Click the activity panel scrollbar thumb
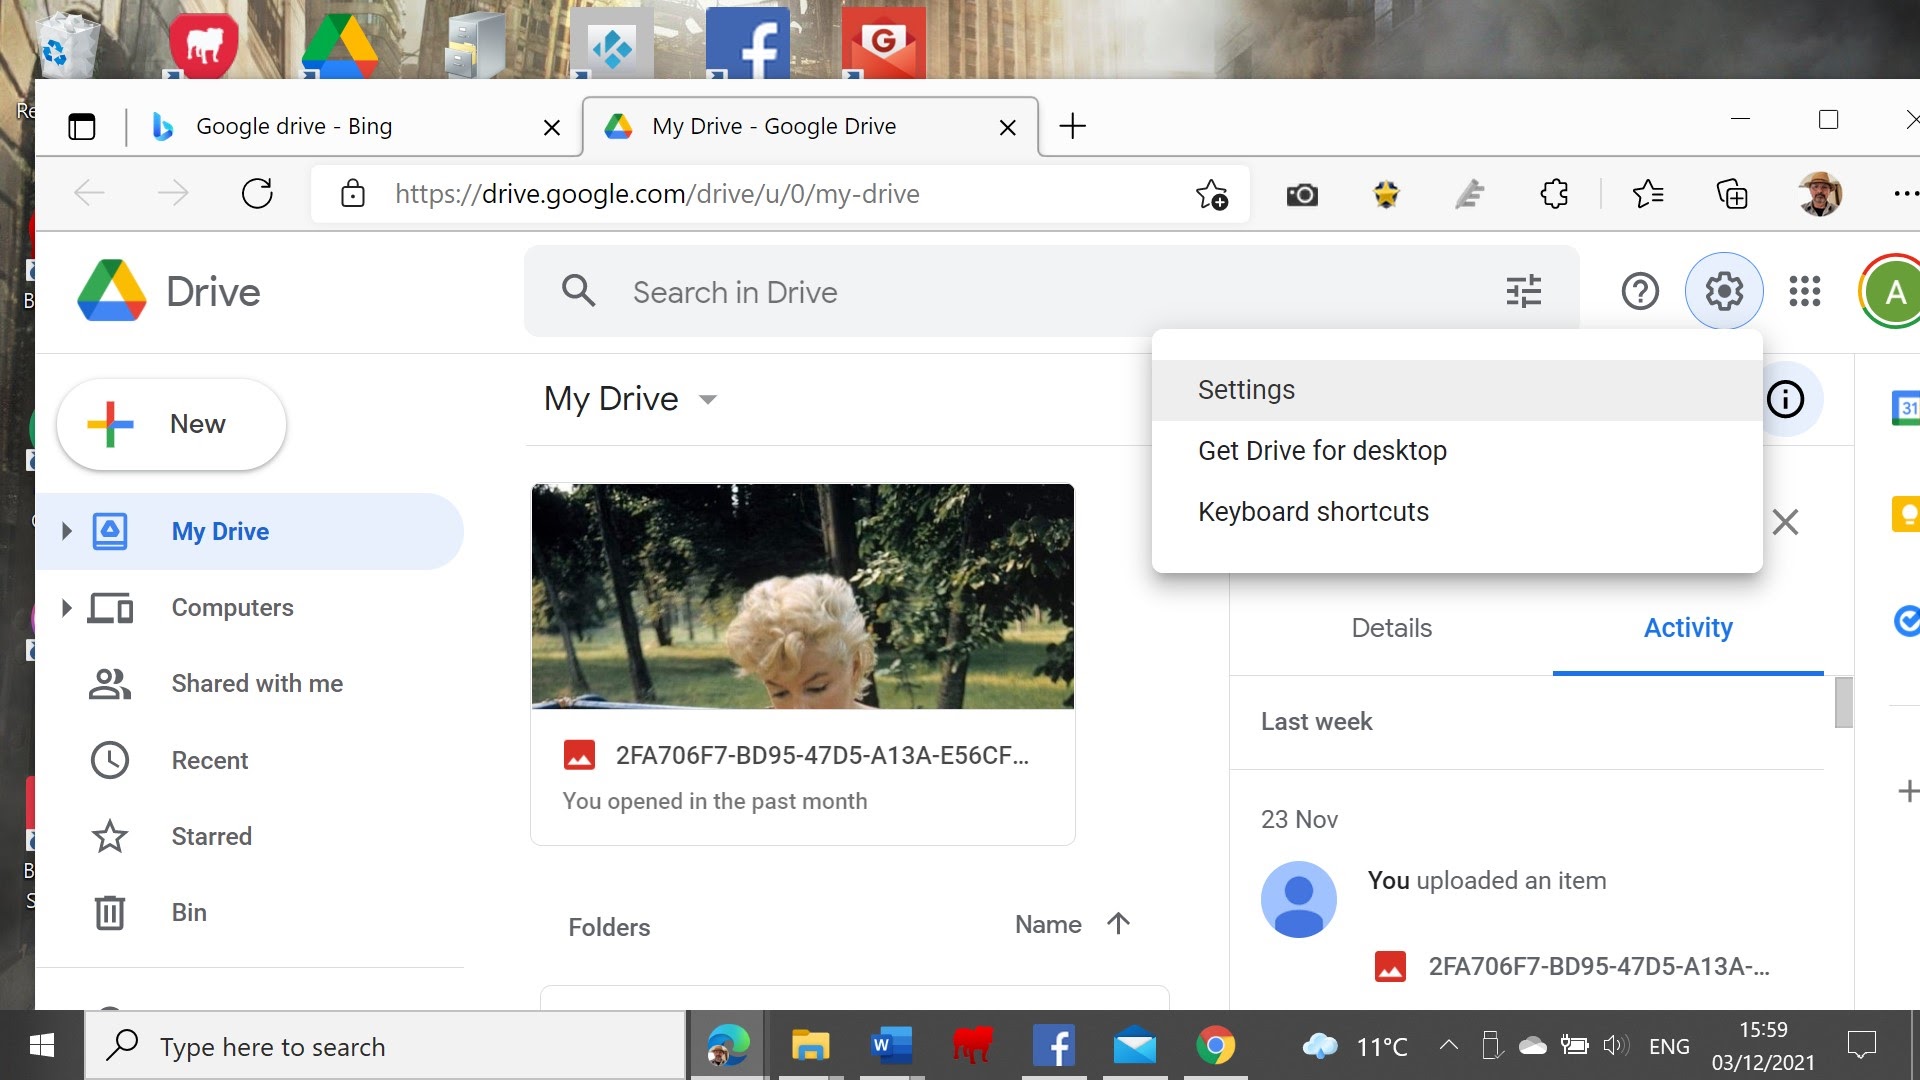The height and width of the screenshot is (1080, 1920). tap(1844, 702)
